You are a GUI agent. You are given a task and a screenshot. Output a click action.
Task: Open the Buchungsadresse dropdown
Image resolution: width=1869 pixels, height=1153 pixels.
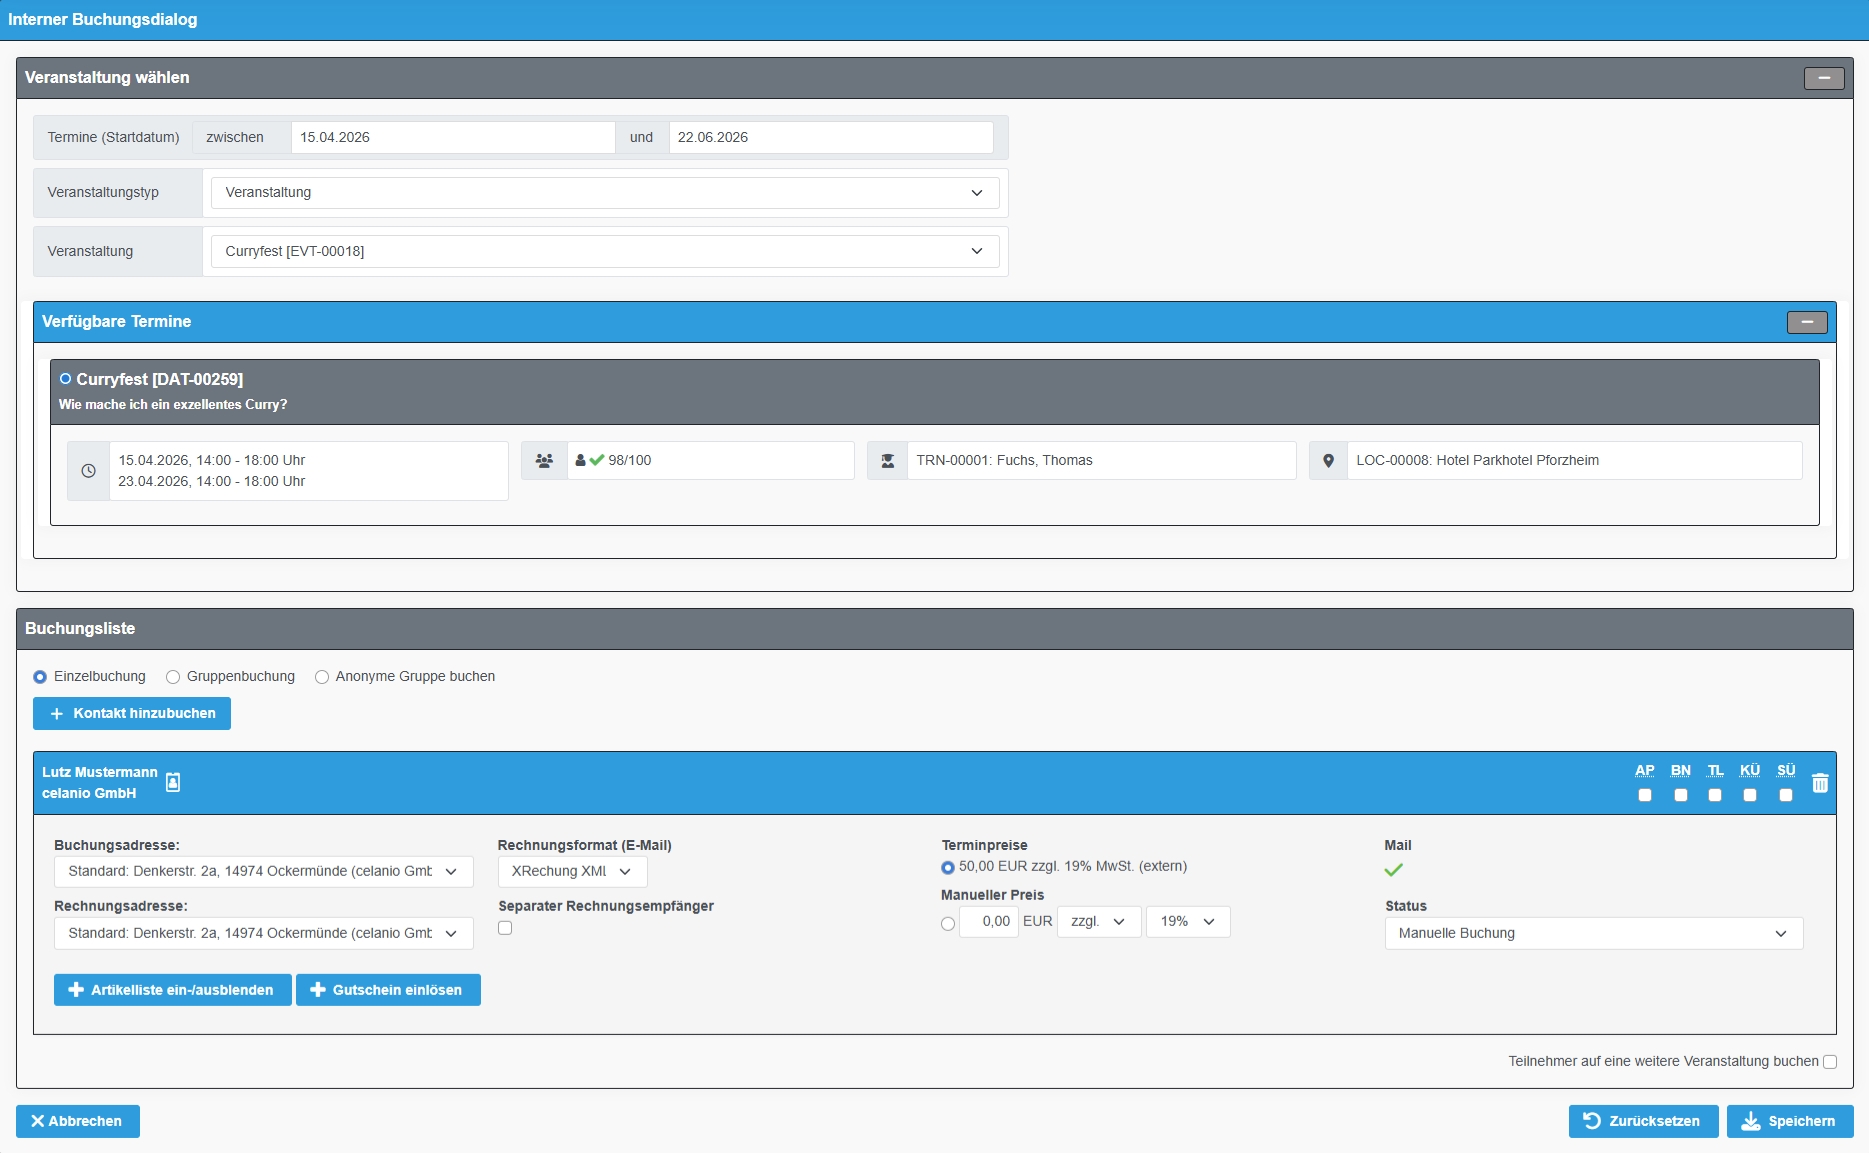click(x=264, y=871)
